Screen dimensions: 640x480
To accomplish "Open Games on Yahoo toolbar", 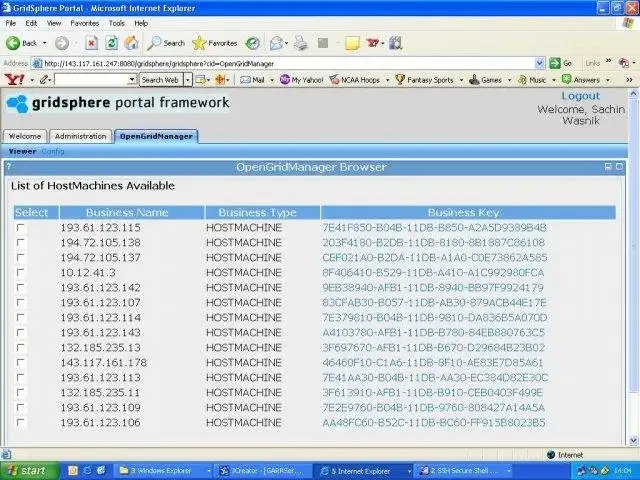I will [485, 80].
